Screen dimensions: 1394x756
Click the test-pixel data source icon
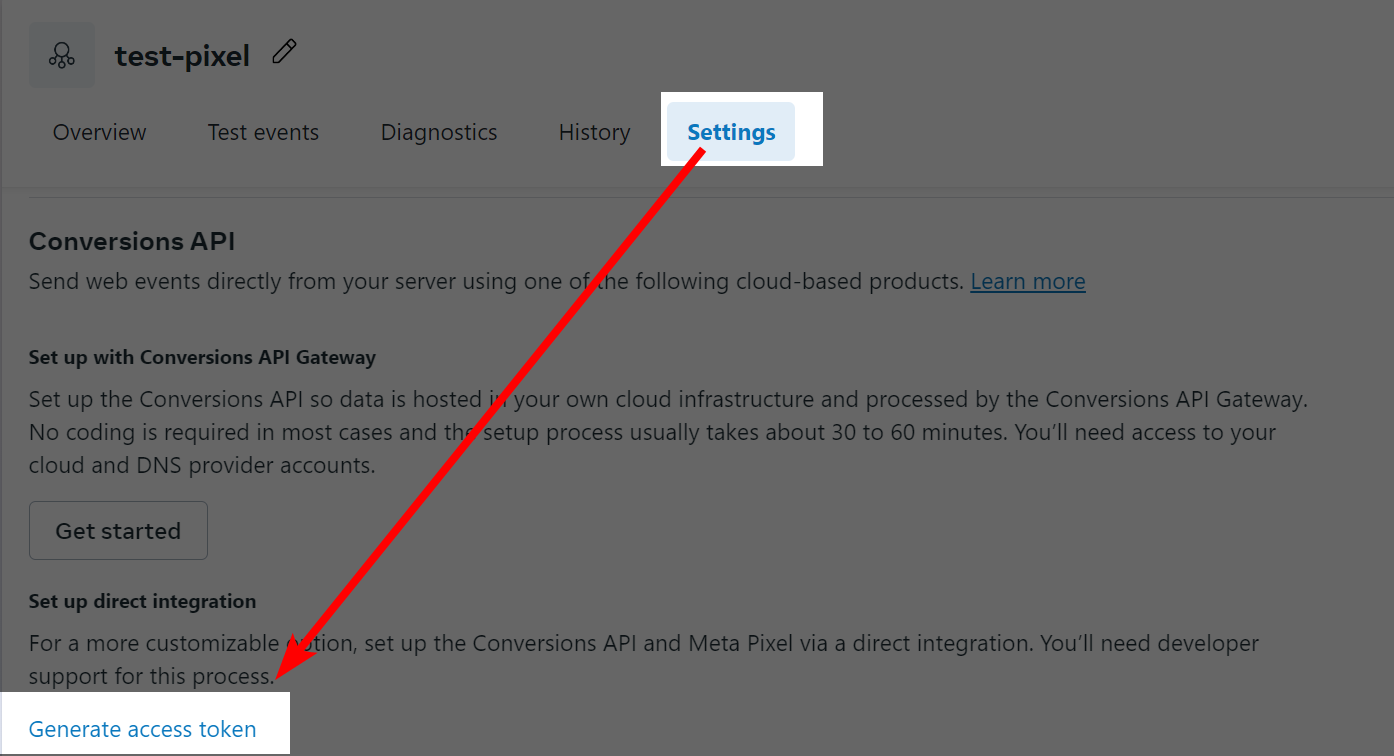point(62,55)
